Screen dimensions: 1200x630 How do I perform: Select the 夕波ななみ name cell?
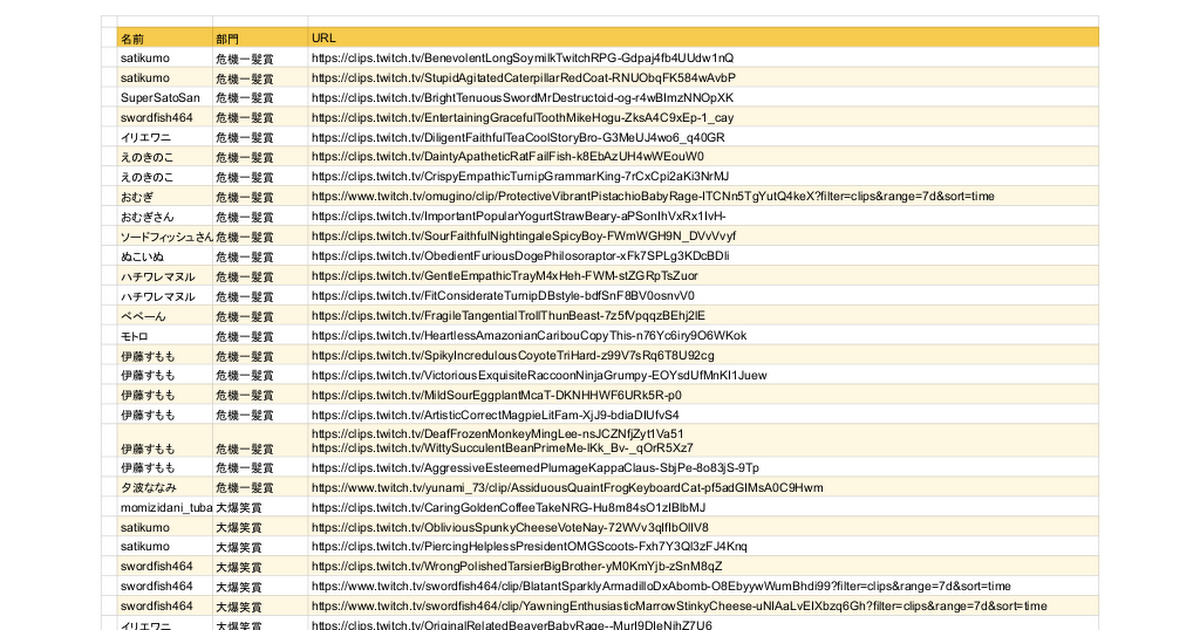click(x=164, y=488)
